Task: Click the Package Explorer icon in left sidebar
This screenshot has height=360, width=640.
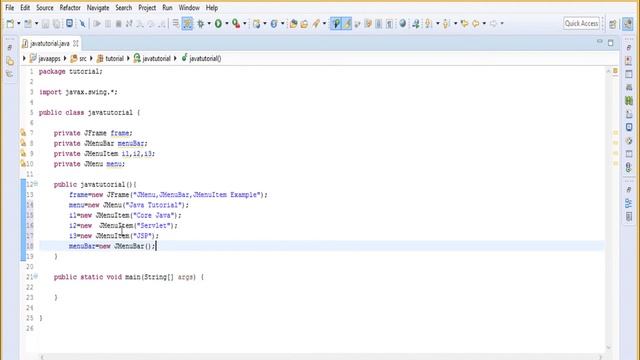Action: [x=10, y=62]
